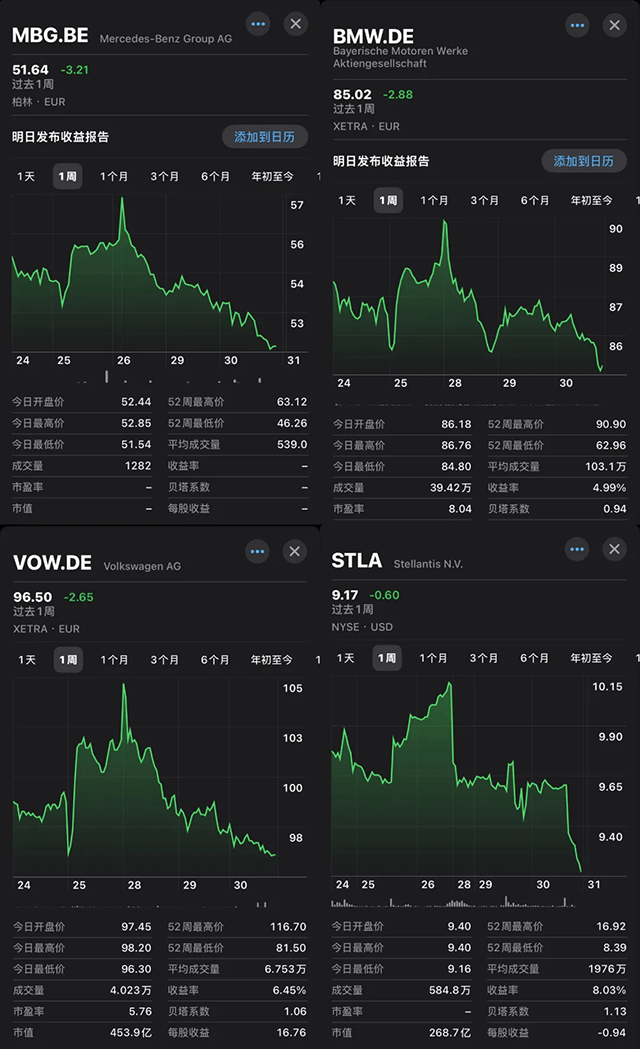The image size is (640, 1049).
Task: Close the STLA stock detail card
Action: 614,549
